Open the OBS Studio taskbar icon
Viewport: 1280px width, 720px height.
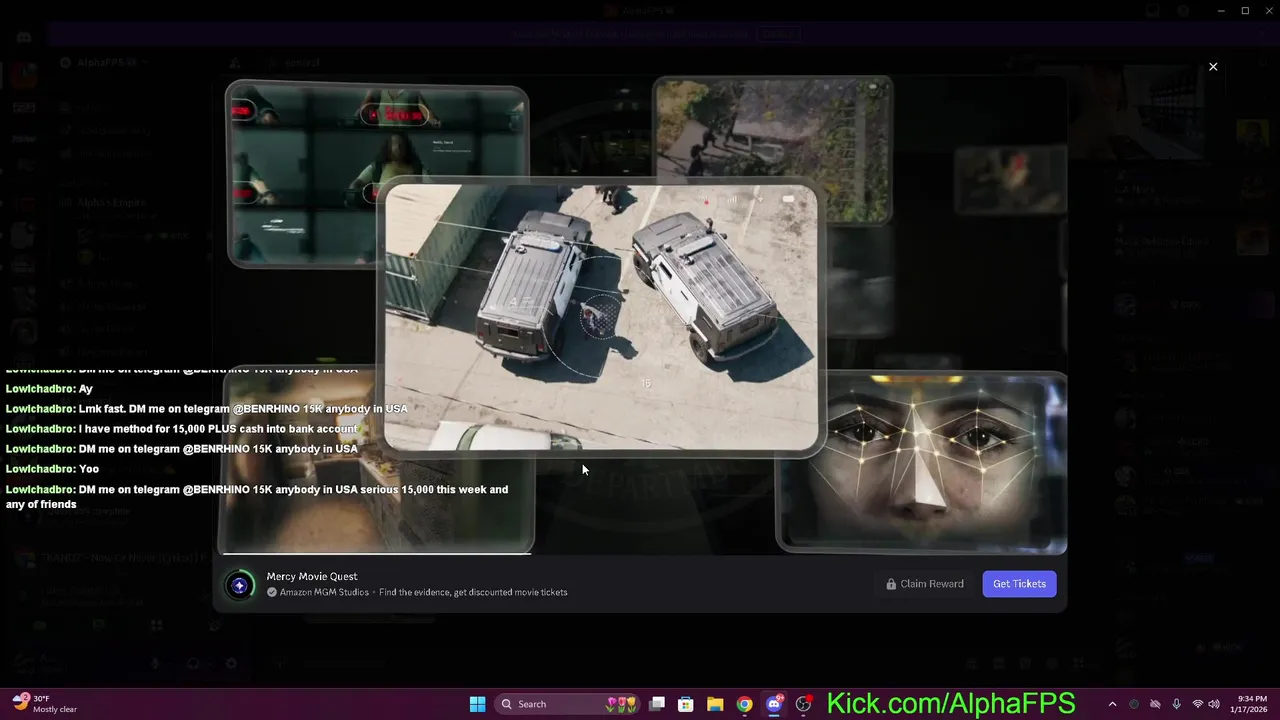803,704
